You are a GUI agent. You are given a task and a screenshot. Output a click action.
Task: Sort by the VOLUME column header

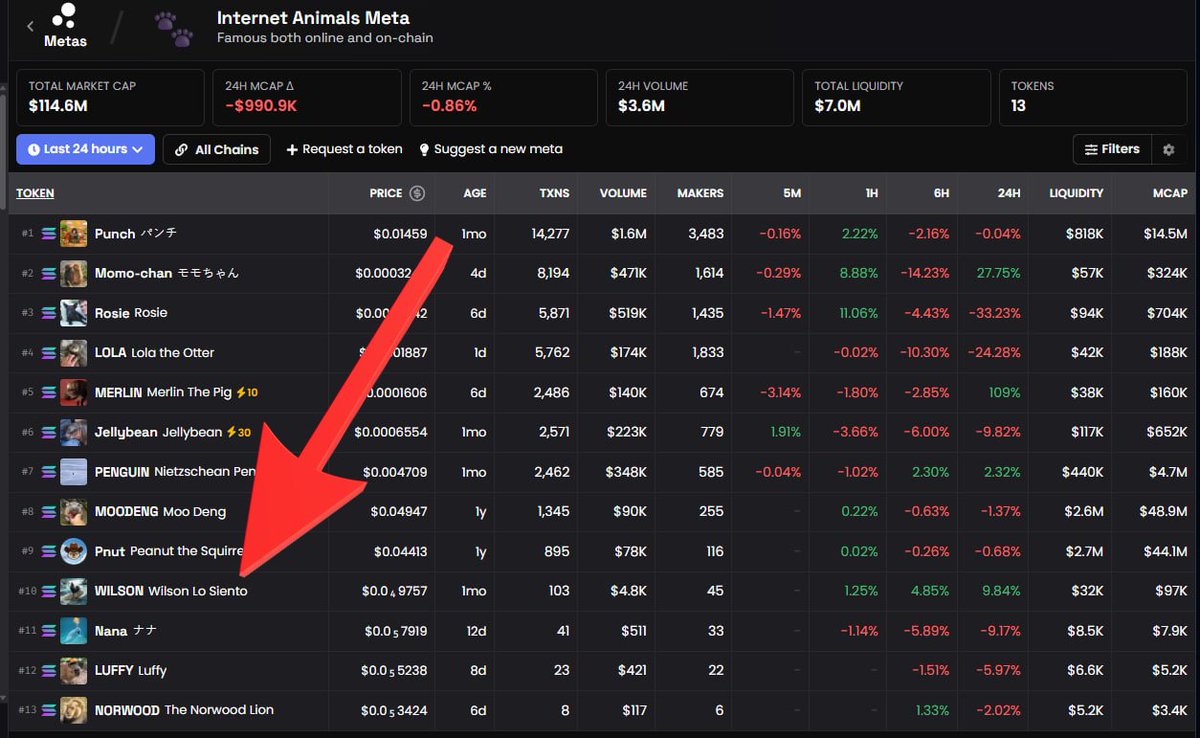[x=623, y=193]
